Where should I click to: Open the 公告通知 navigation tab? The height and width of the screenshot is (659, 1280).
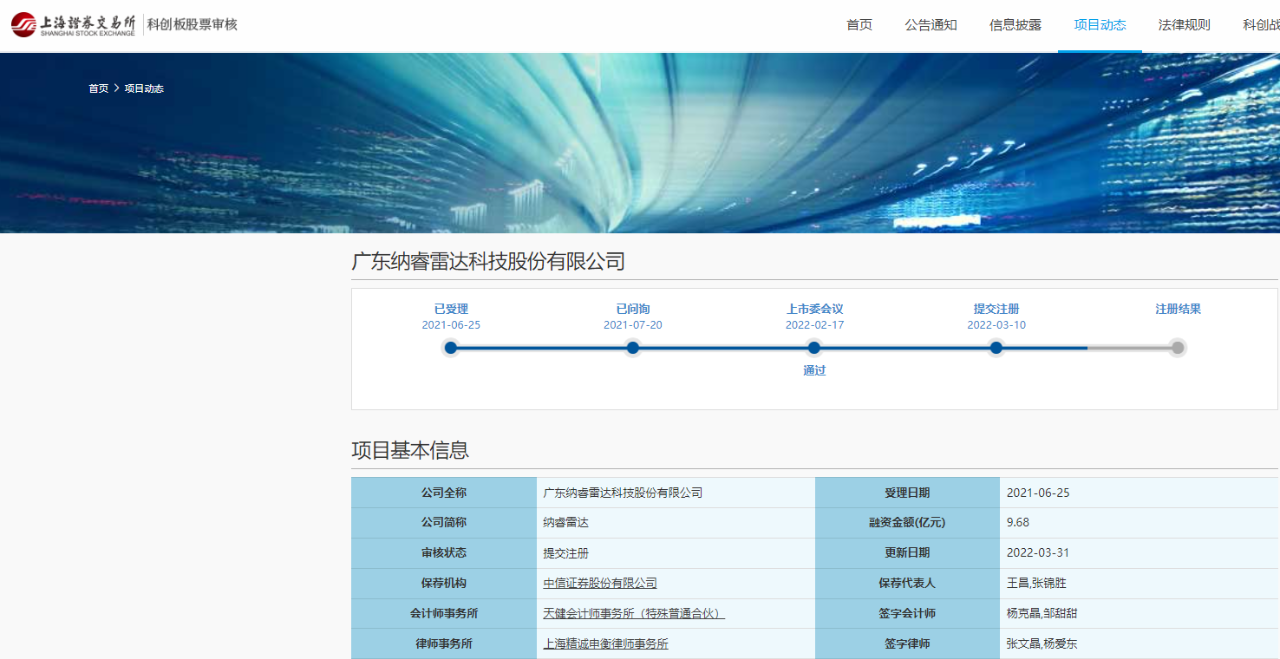click(930, 25)
